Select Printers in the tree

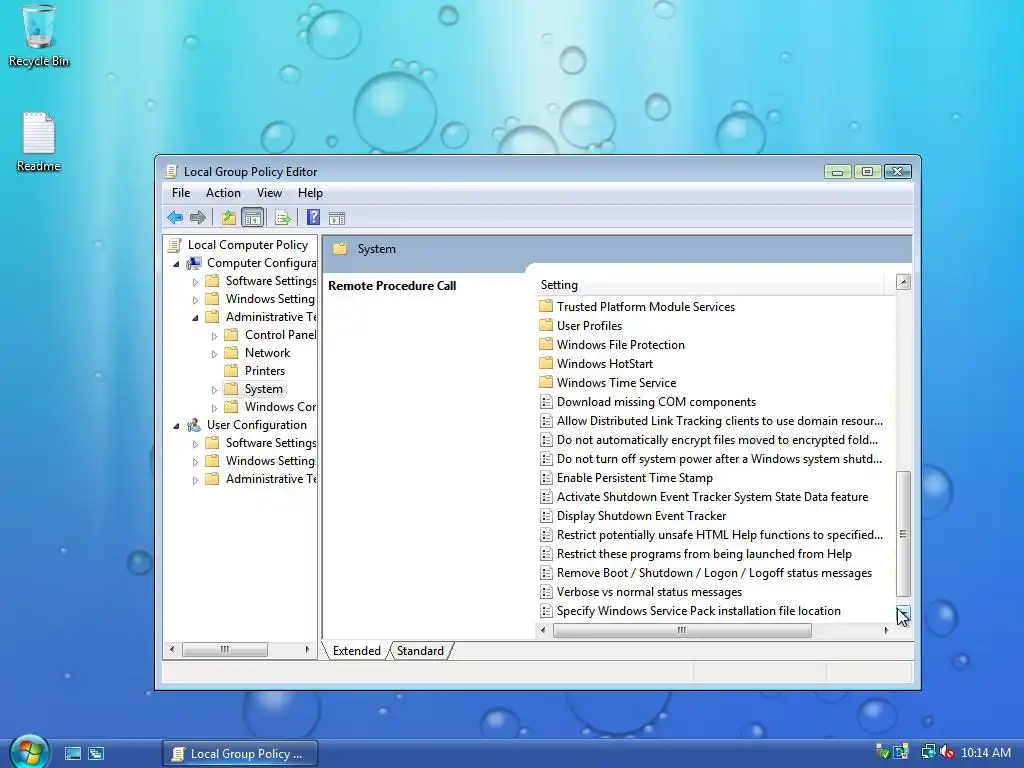[x=264, y=370]
